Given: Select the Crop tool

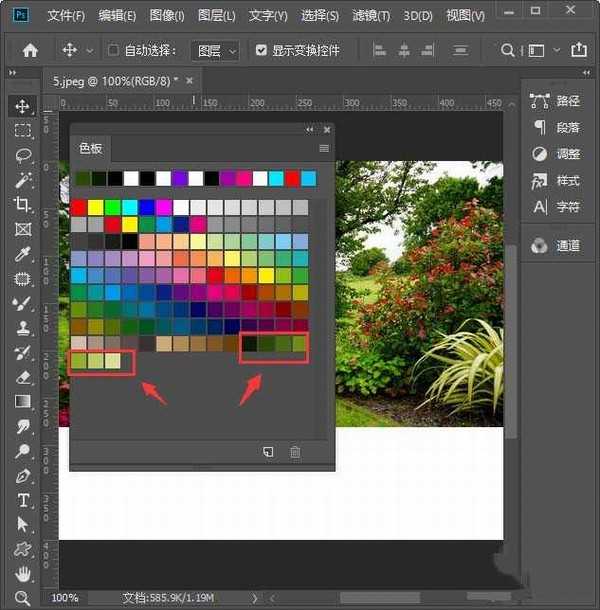Looking at the screenshot, I should click(22, 204).
